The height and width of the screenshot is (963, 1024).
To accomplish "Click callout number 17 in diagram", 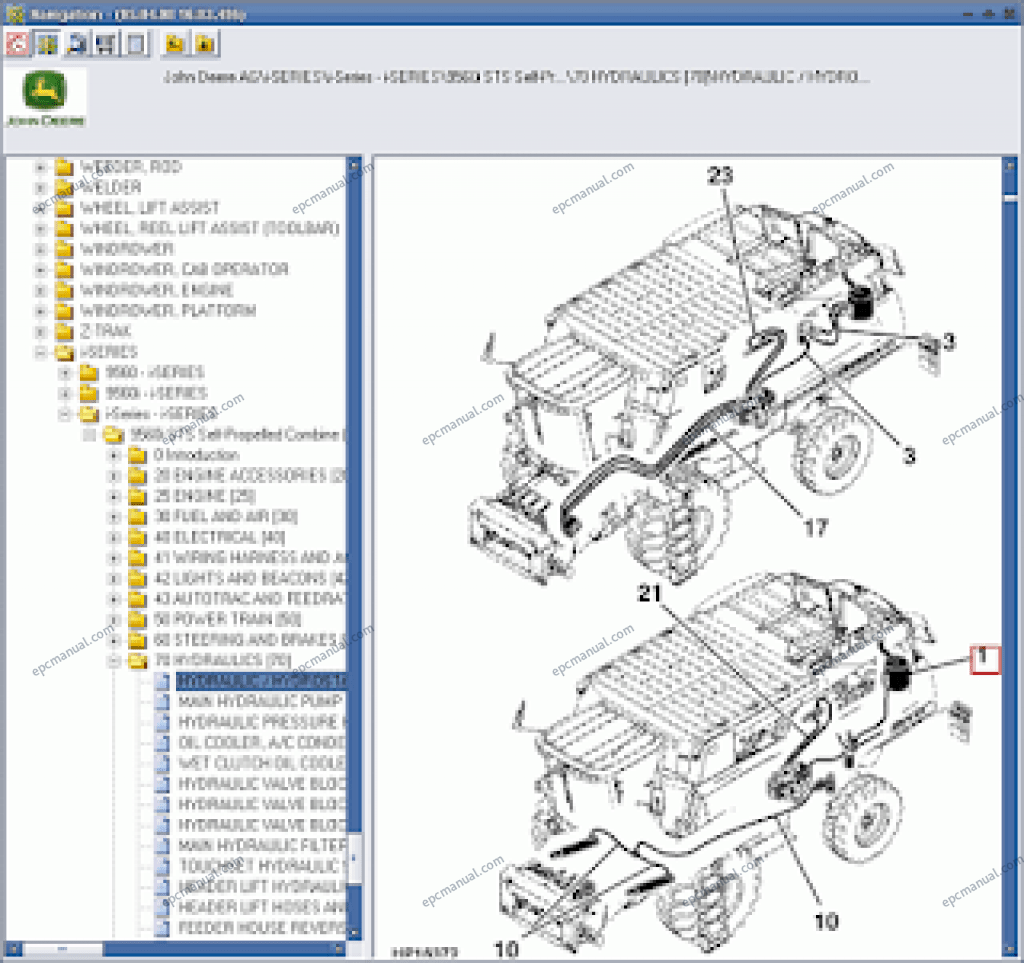I will tap(816, 527).
